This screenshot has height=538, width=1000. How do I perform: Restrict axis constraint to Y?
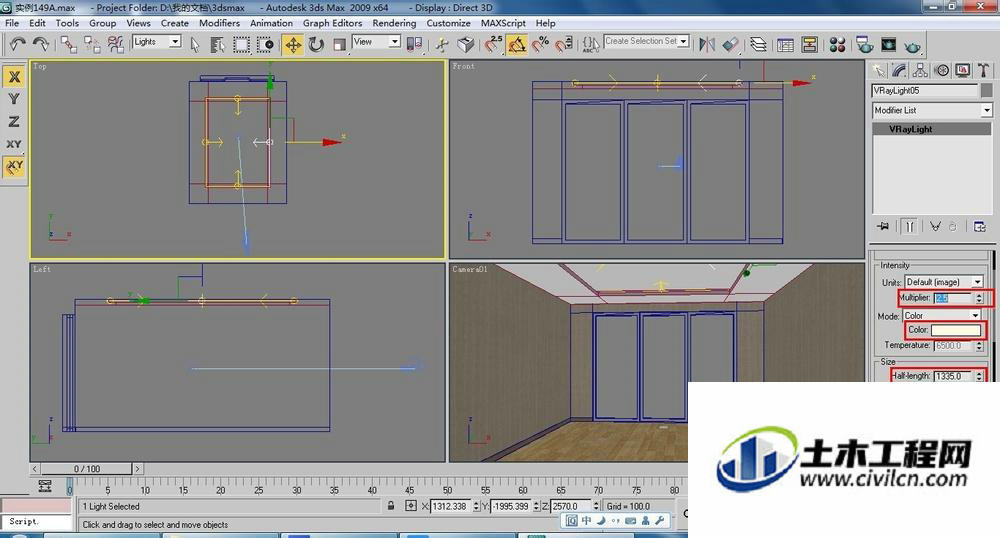click(x=14, y=99)
